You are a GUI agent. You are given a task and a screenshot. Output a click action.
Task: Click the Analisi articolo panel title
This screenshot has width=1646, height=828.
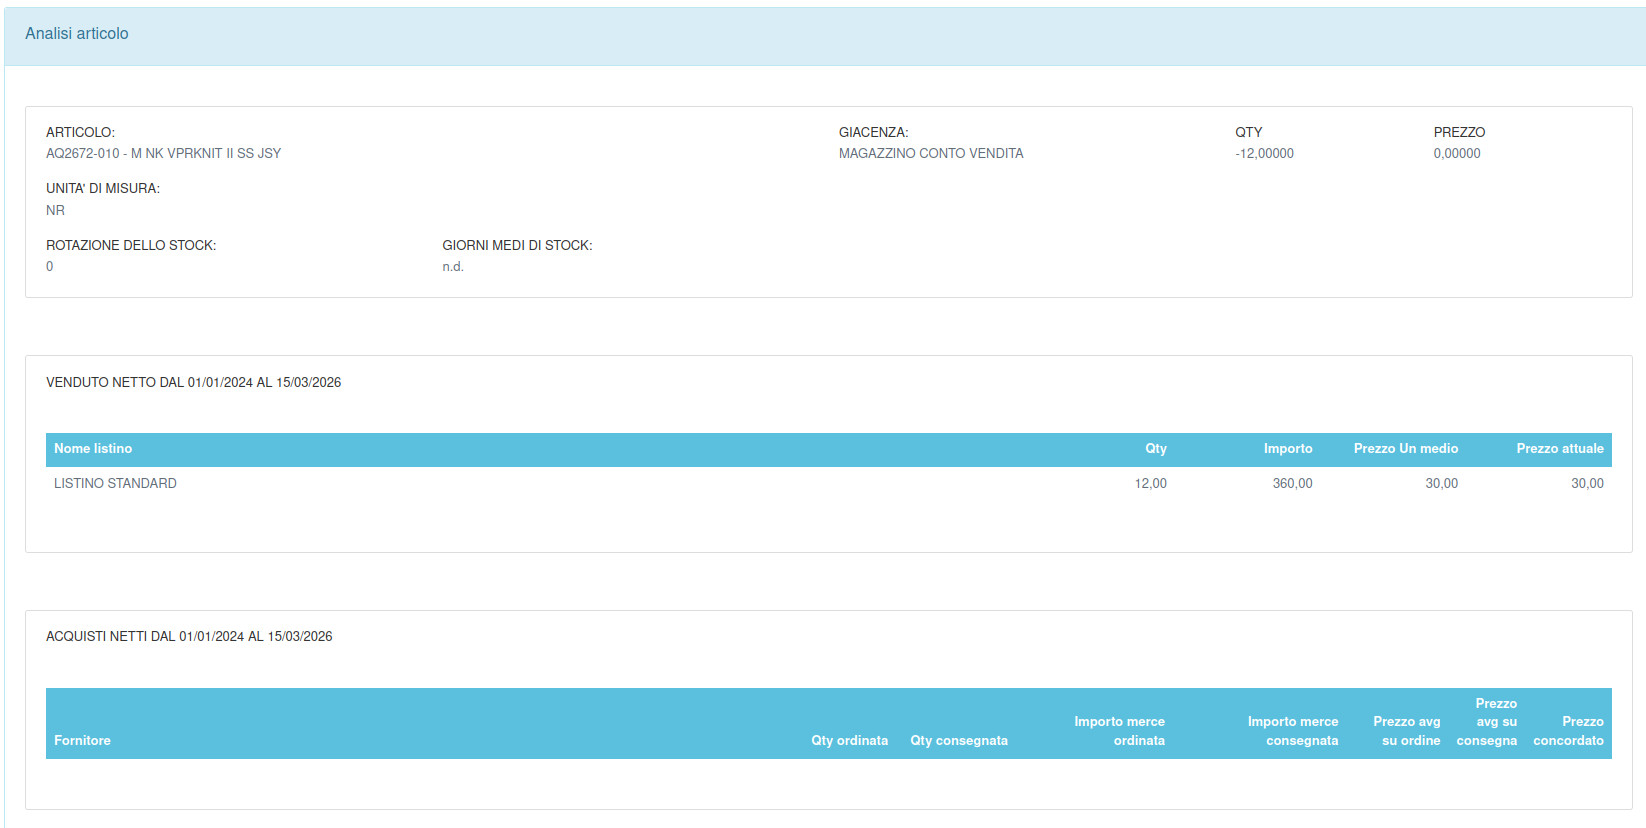pos(76,34)
